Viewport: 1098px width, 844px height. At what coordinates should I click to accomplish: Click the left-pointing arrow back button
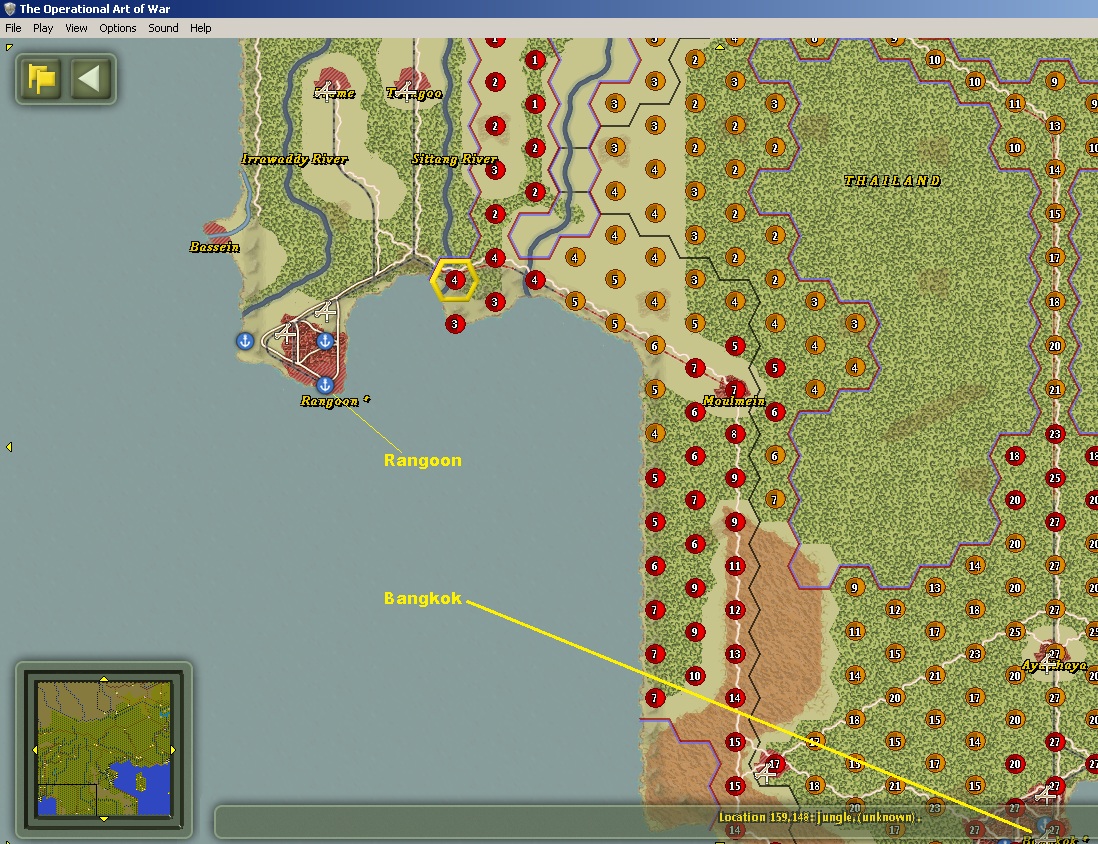[x=92, y=78]
